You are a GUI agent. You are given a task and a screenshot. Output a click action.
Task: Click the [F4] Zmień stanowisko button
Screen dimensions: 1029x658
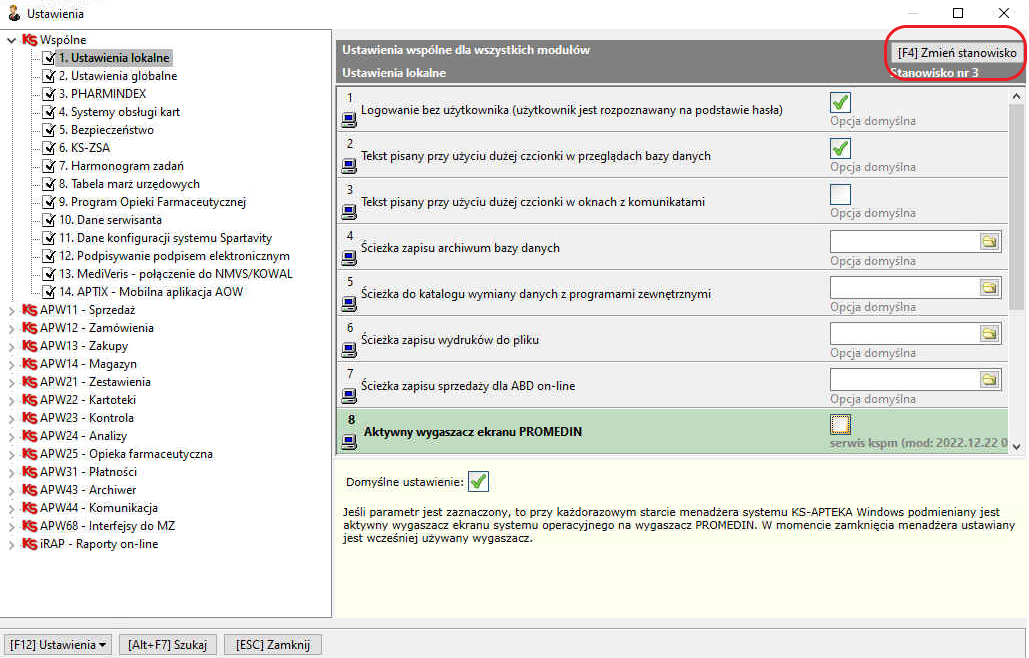pyautogui.click(x=956, y=52)
